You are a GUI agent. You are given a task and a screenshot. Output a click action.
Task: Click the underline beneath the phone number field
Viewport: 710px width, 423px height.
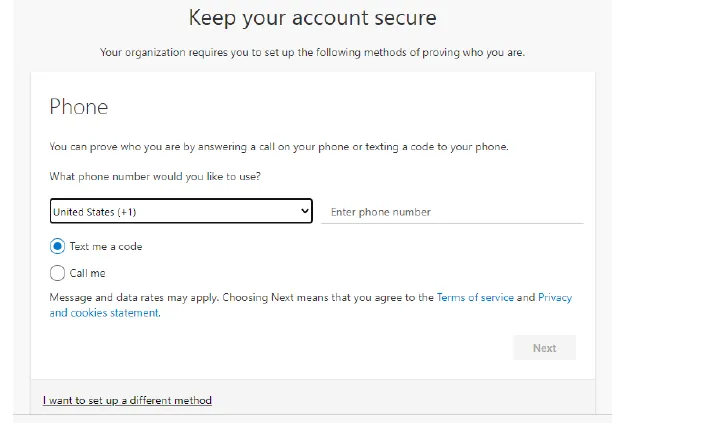pos(452,224)
